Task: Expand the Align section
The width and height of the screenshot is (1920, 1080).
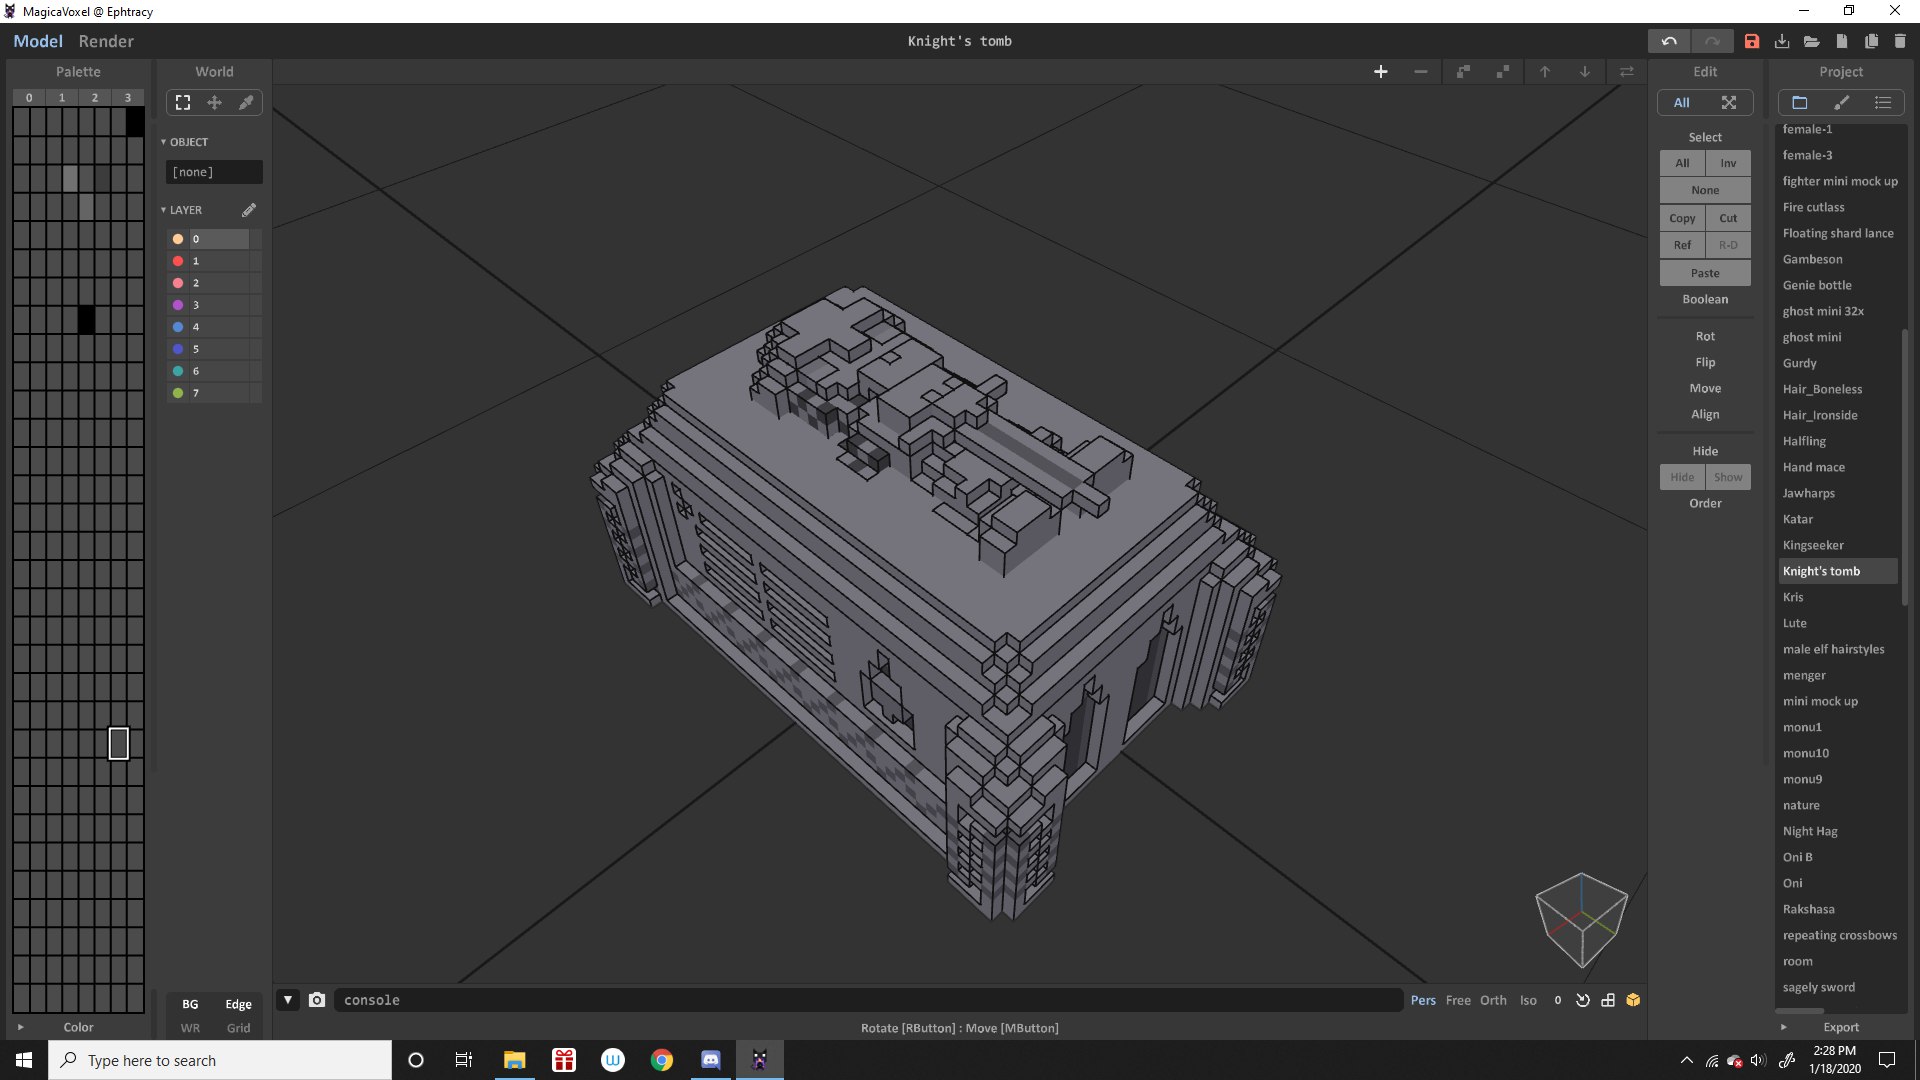Action: click(x=1705, y=414)
